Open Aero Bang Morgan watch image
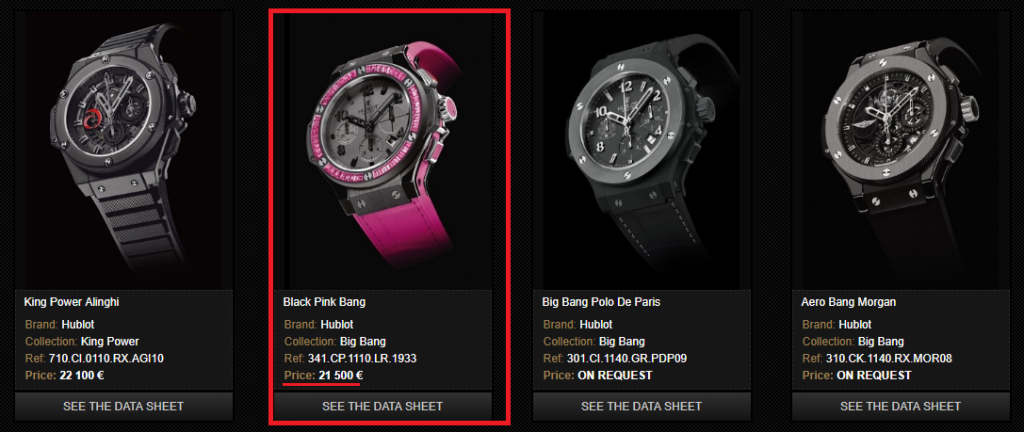1024x432 pixels. pos(901,150)
